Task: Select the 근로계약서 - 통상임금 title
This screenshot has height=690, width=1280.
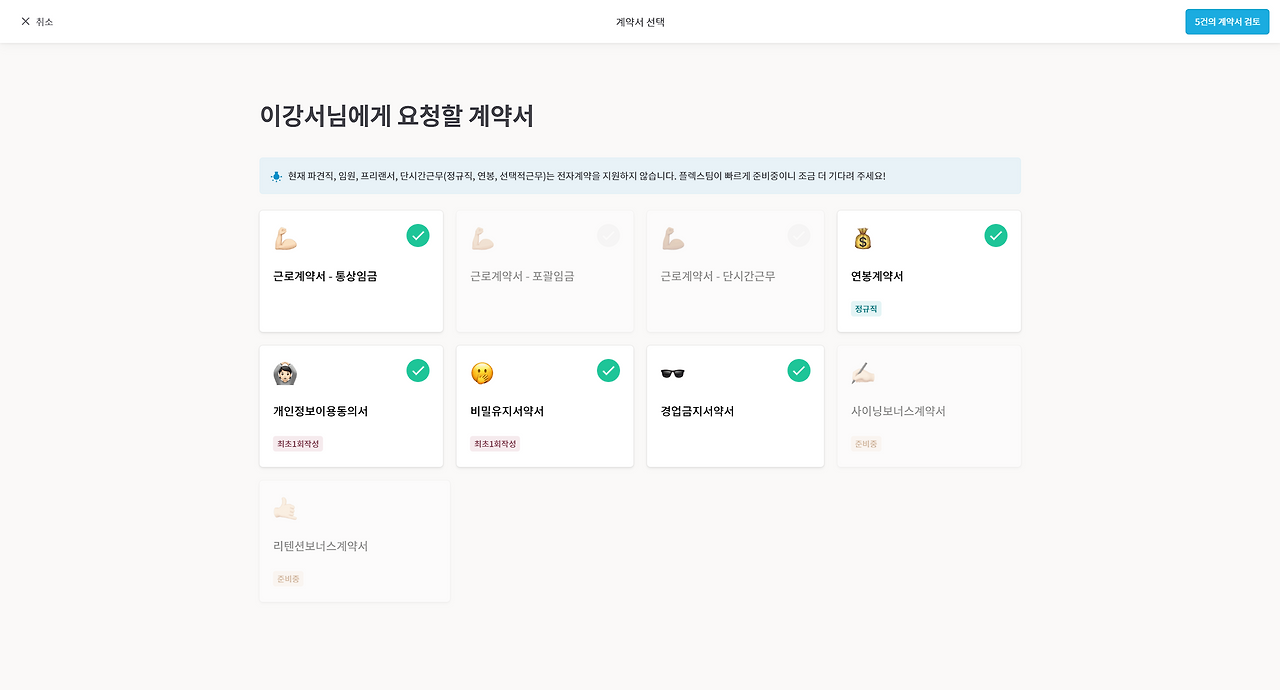Action: [325, 276]
